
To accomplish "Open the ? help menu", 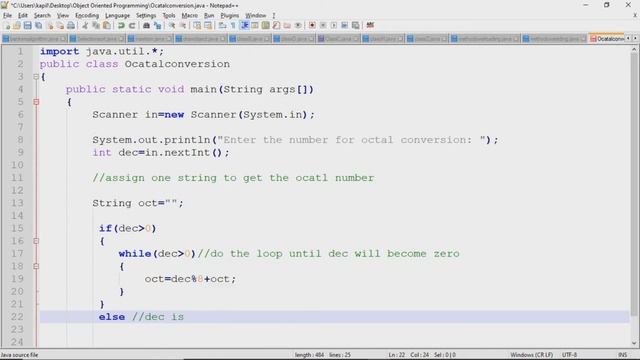I will 274,16.
